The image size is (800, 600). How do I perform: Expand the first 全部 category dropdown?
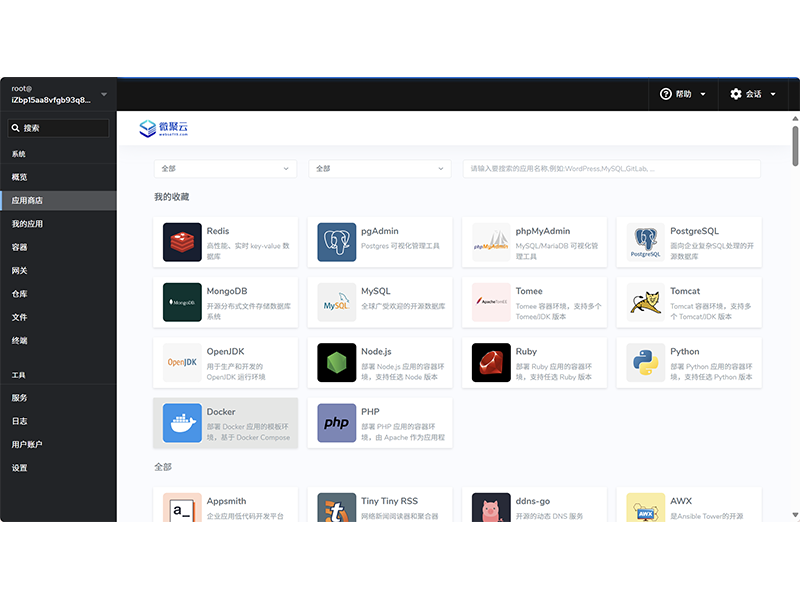226,169
